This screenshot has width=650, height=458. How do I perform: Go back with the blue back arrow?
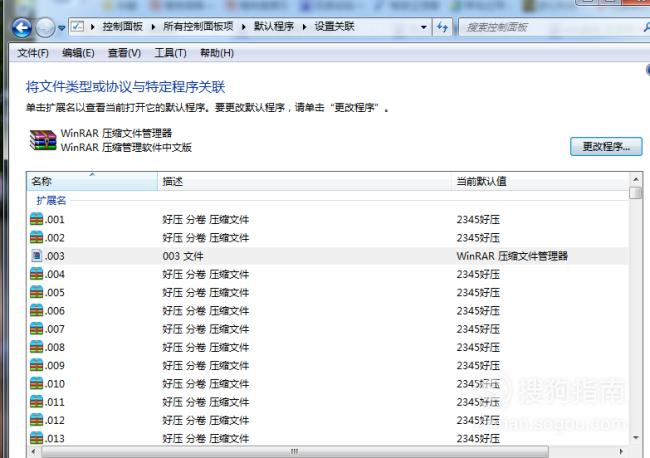pyautogui.click(x=22, y=28)
